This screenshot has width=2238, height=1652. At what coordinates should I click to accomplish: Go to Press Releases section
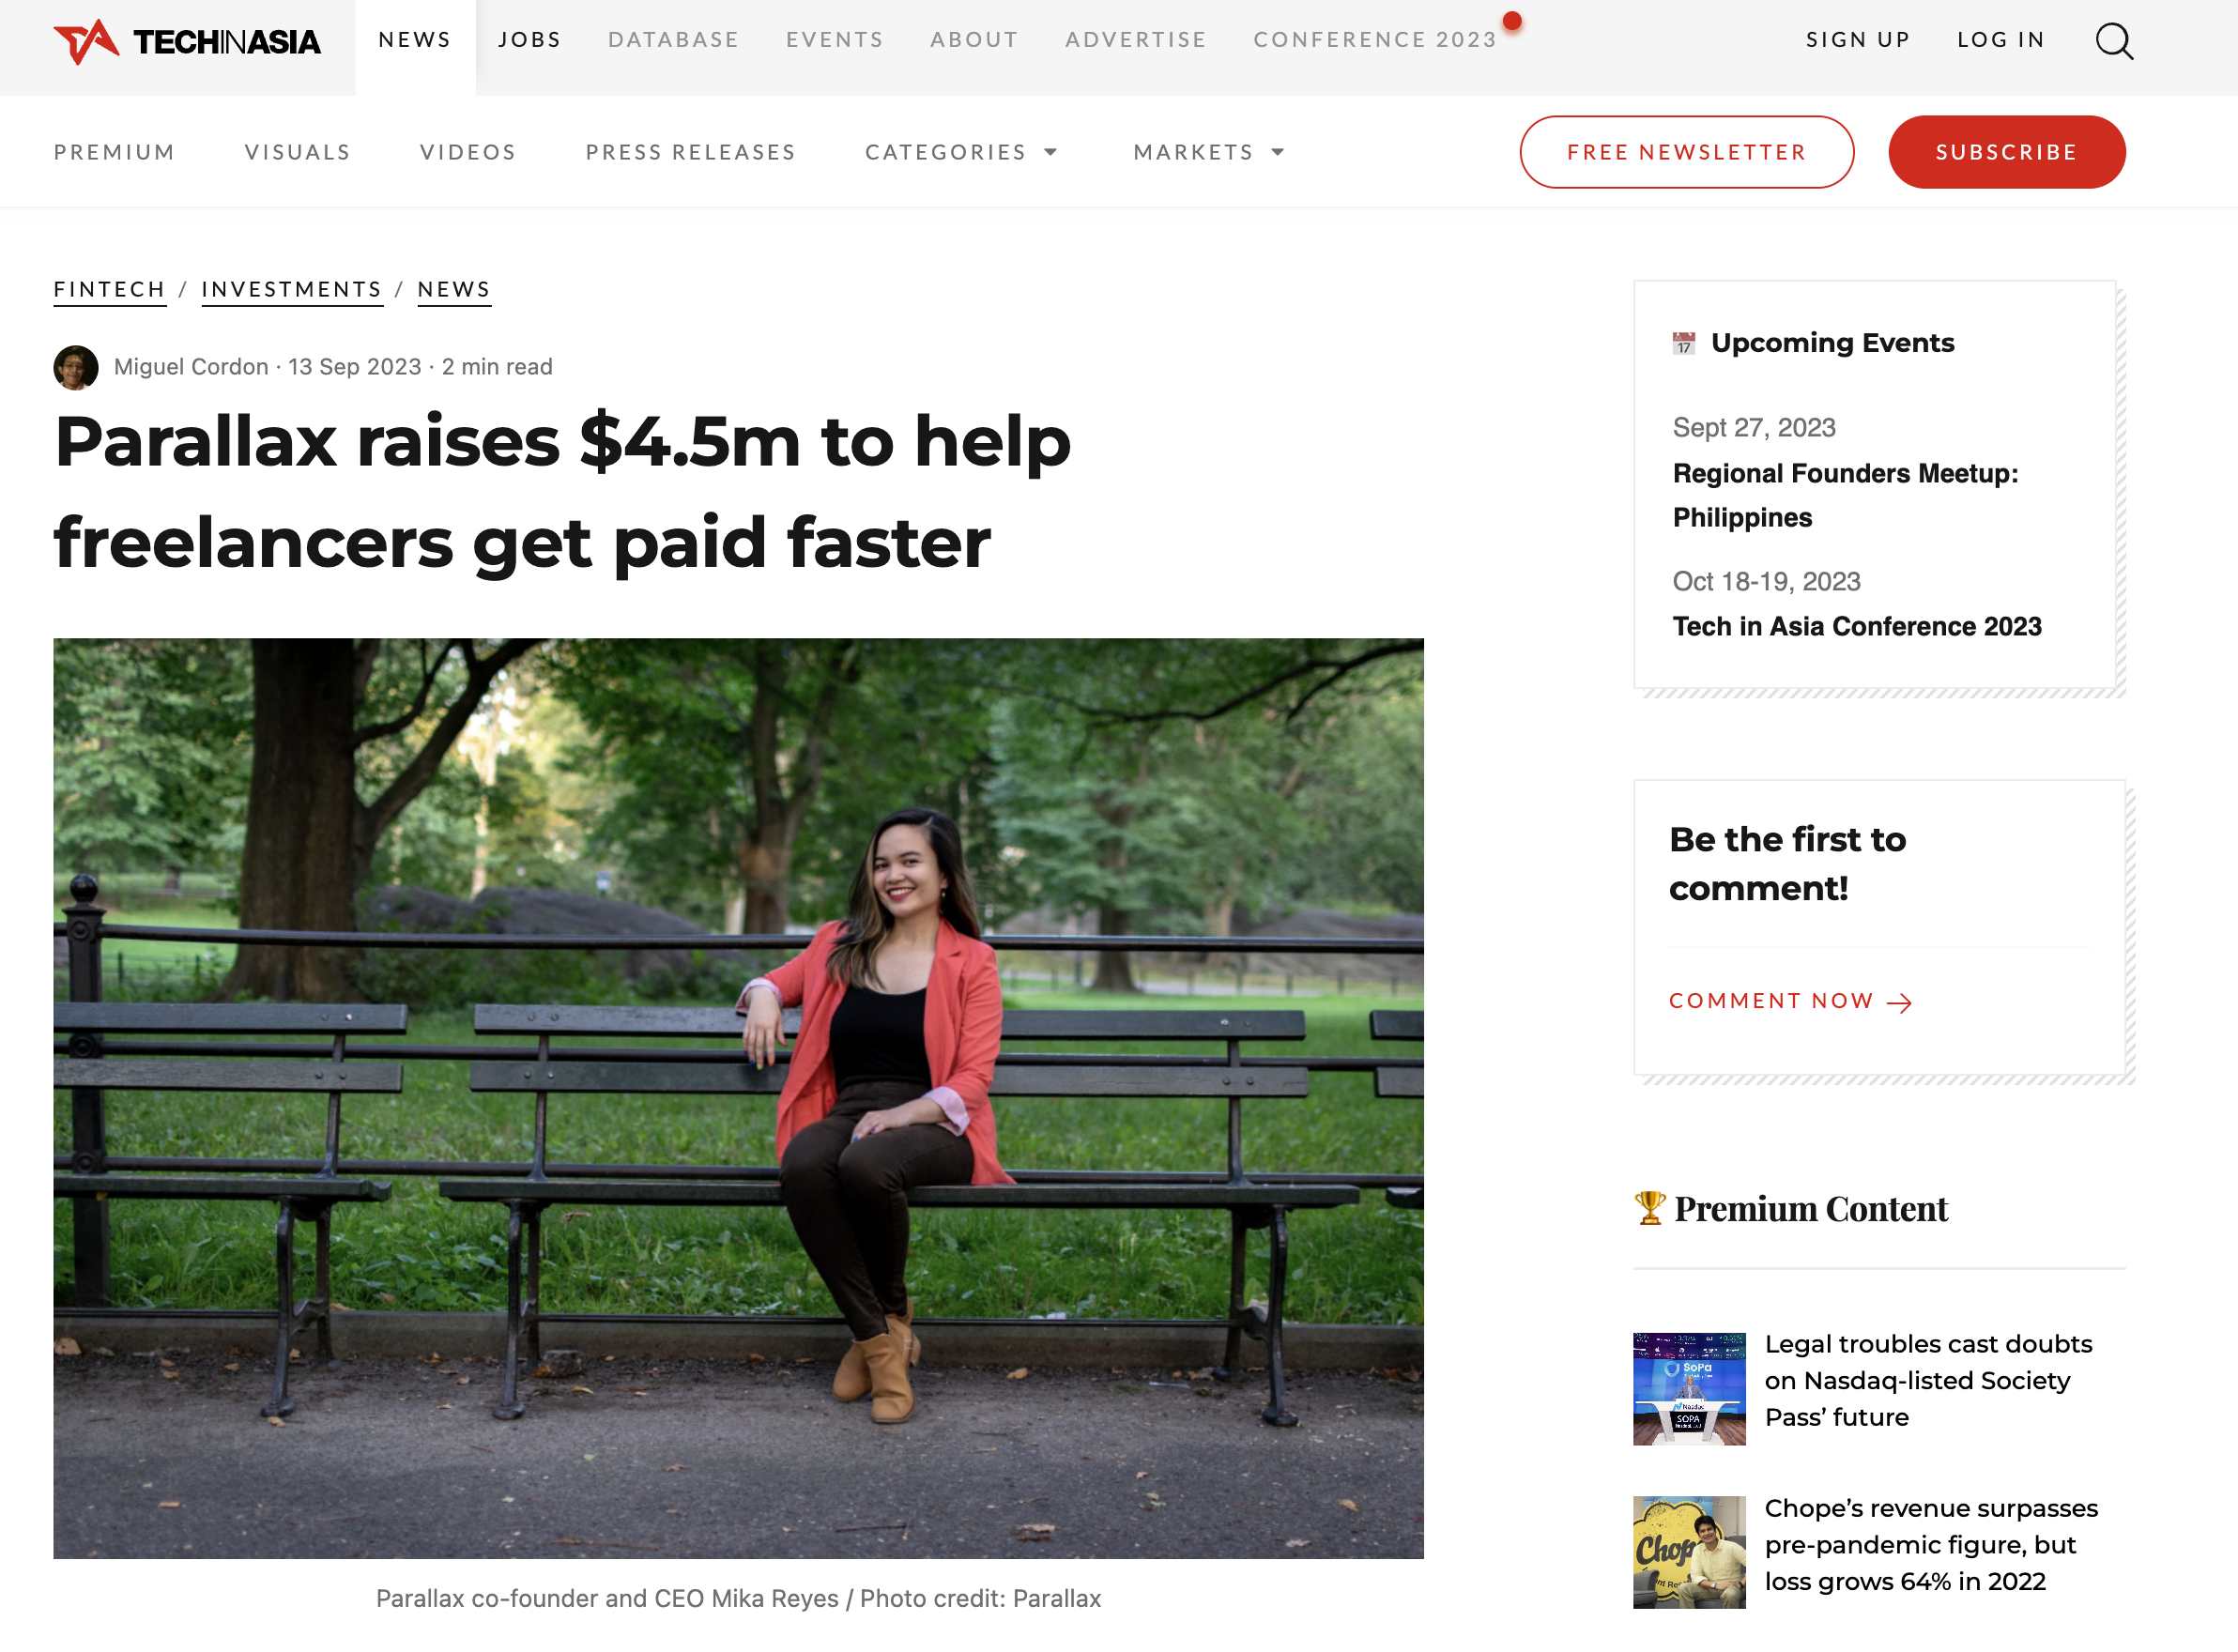coord(691,152)
